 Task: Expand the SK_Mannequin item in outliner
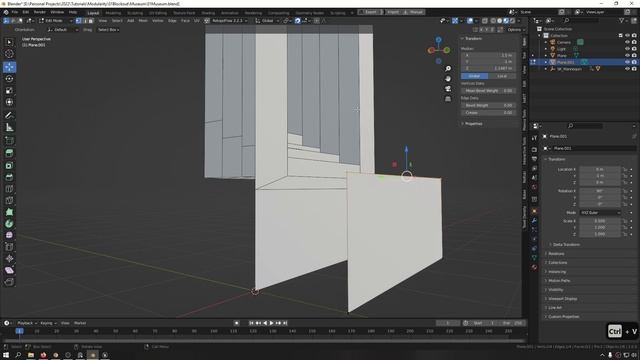click(546, 69)
